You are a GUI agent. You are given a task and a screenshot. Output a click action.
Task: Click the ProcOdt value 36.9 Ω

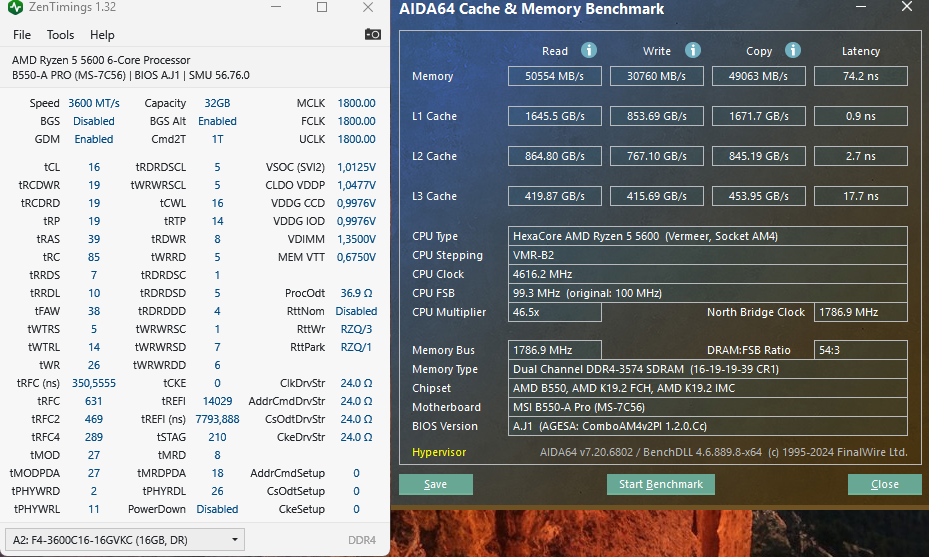pos(356,293)
